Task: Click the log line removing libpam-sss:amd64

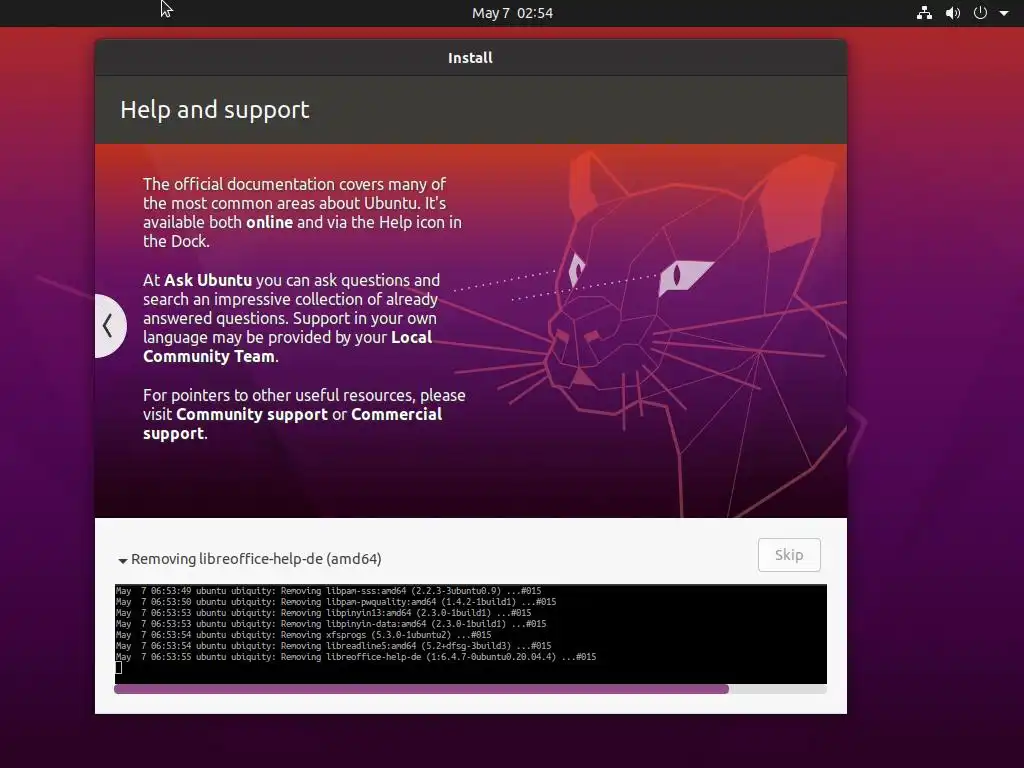Action: [x=328, y=591]
